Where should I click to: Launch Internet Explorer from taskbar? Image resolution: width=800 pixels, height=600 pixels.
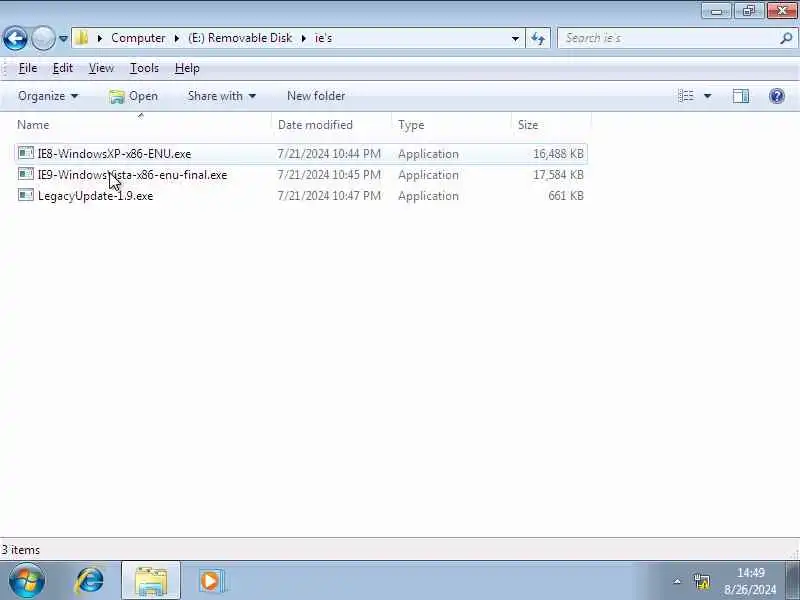[90, 581]
